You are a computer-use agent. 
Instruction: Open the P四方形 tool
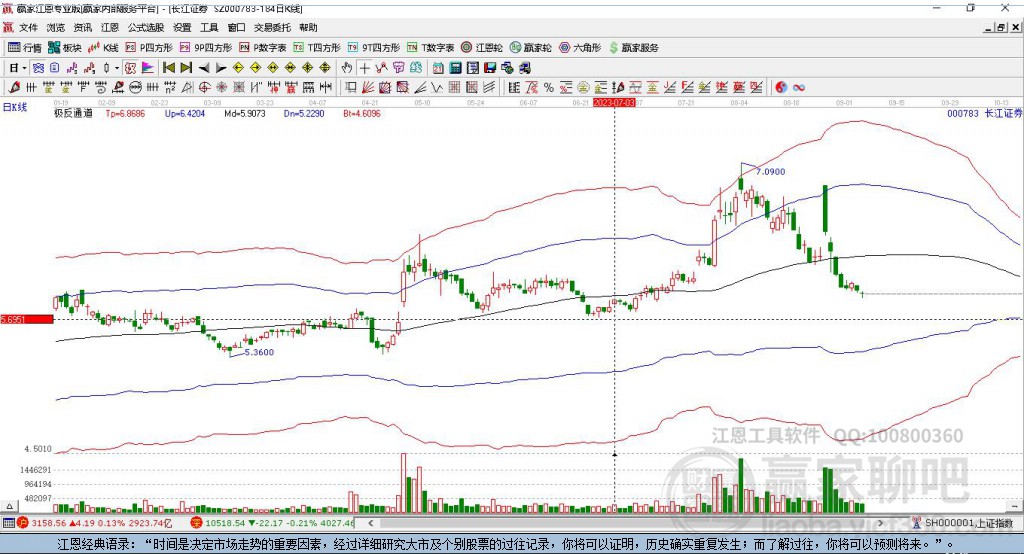149,48
